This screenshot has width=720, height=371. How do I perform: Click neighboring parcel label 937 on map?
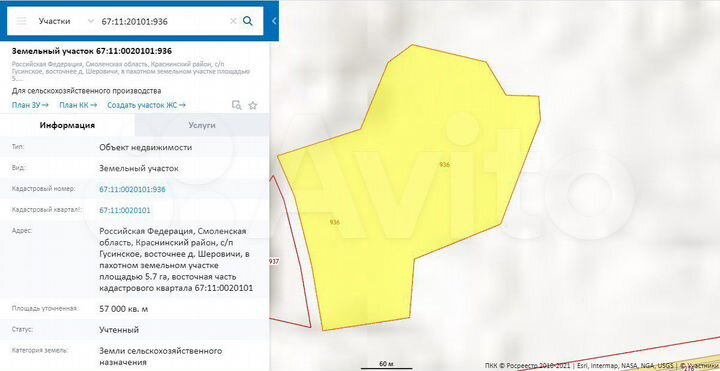[273, 261]
